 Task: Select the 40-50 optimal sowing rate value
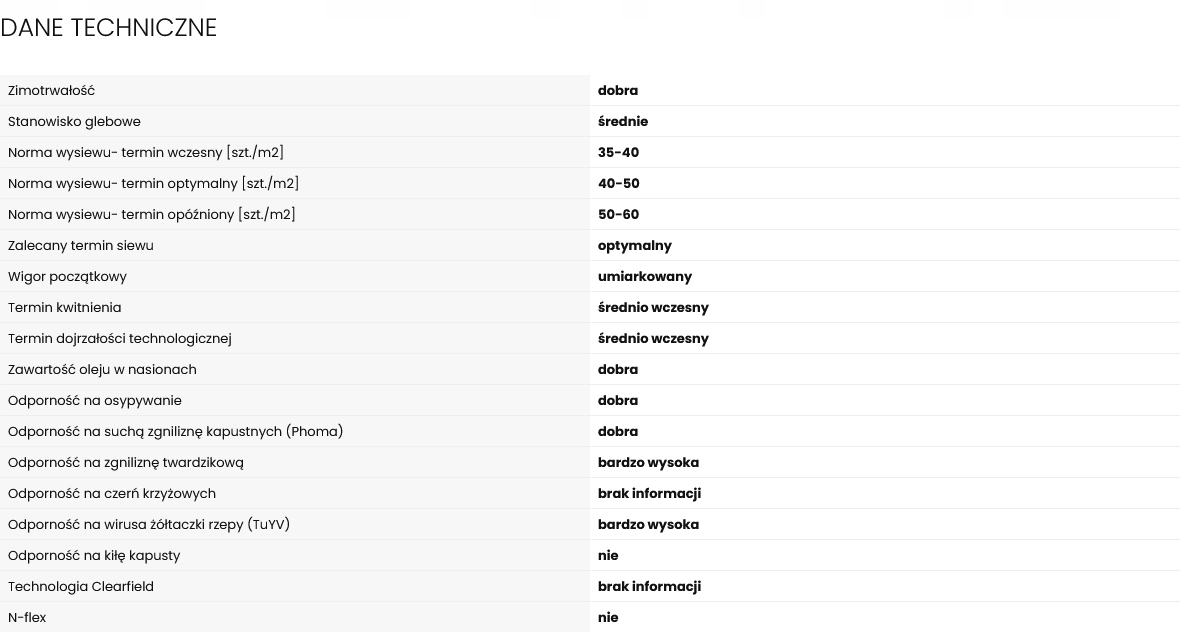[618, 184]
